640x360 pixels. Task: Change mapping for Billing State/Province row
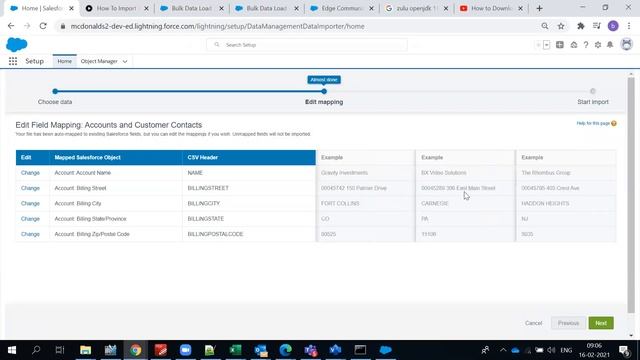[30, 219]
